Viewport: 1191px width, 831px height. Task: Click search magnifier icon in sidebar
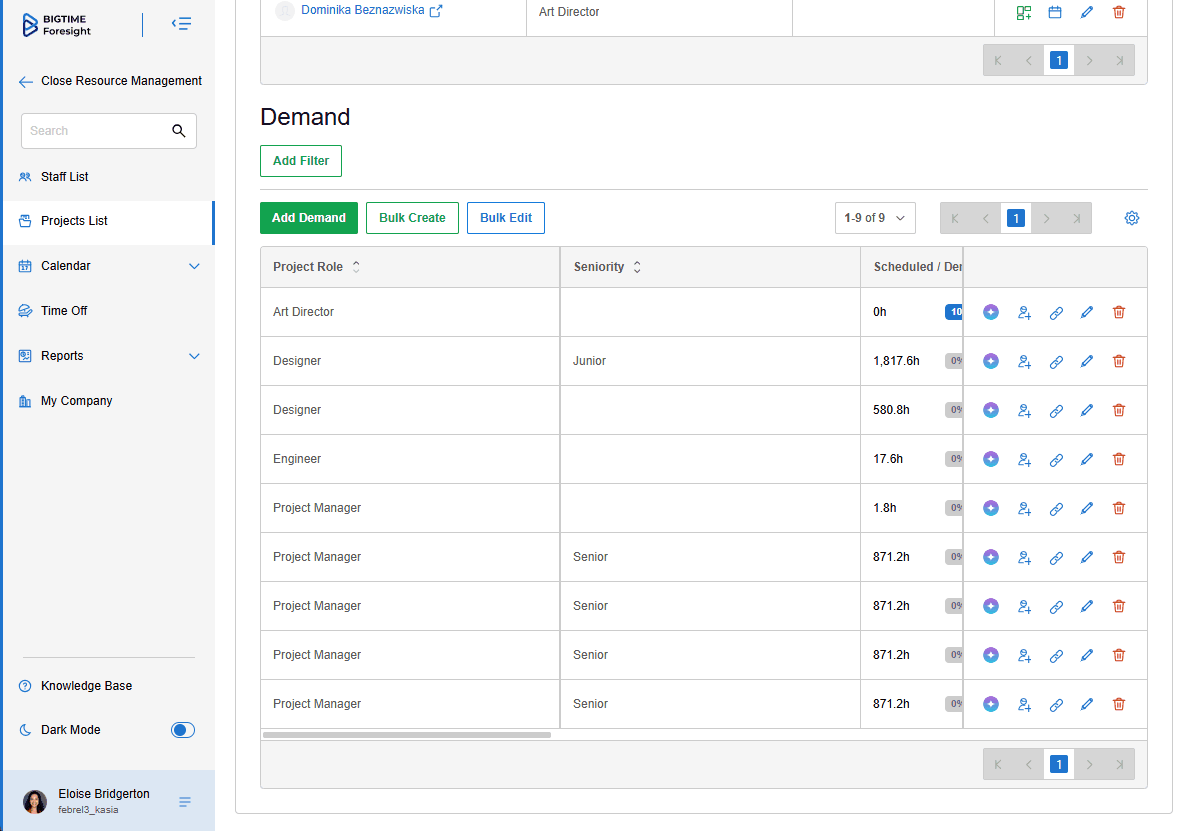(178, 131)
